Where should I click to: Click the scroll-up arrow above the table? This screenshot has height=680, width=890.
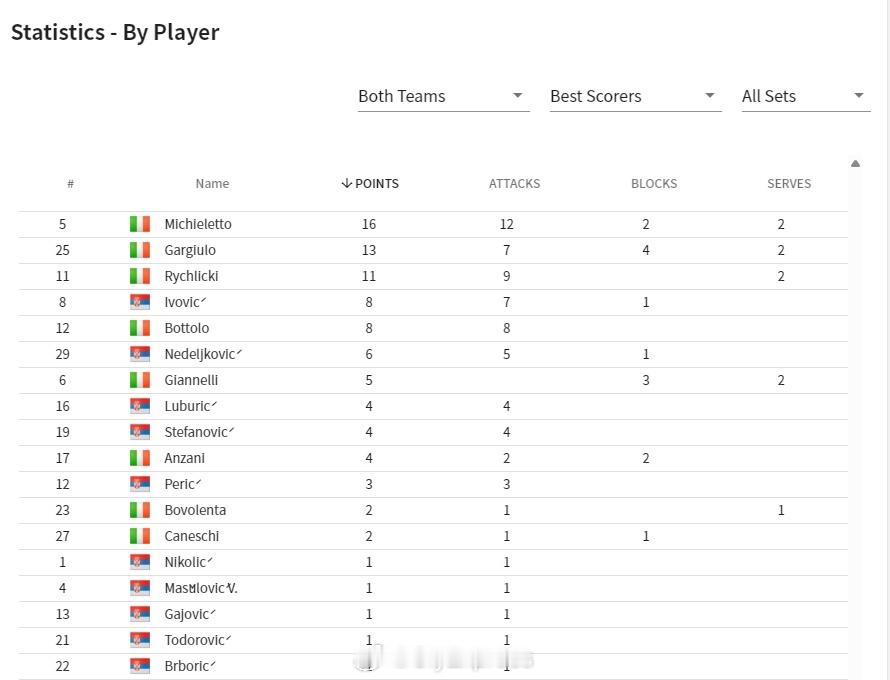point(855,163)
